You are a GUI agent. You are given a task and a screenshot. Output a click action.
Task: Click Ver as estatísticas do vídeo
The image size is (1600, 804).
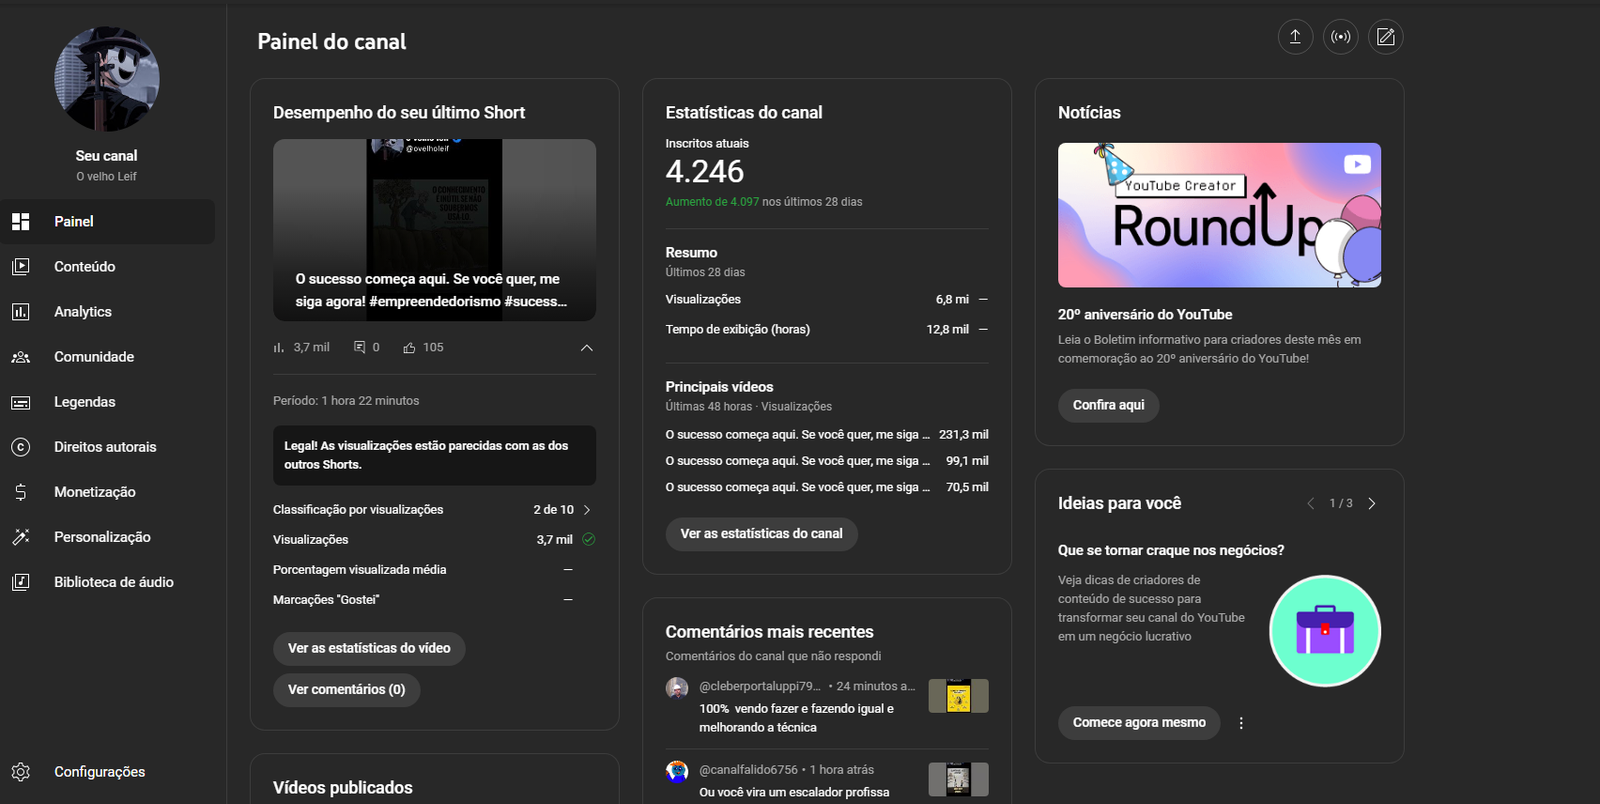click(x=369, y=648)
